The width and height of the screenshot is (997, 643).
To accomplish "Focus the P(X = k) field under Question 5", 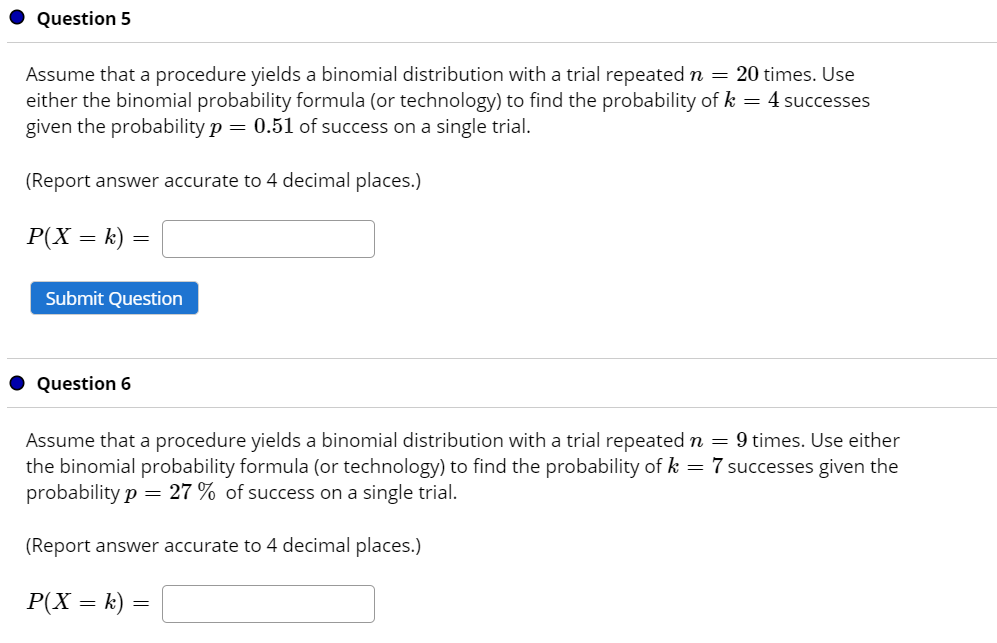I will (x=268, y=238).
